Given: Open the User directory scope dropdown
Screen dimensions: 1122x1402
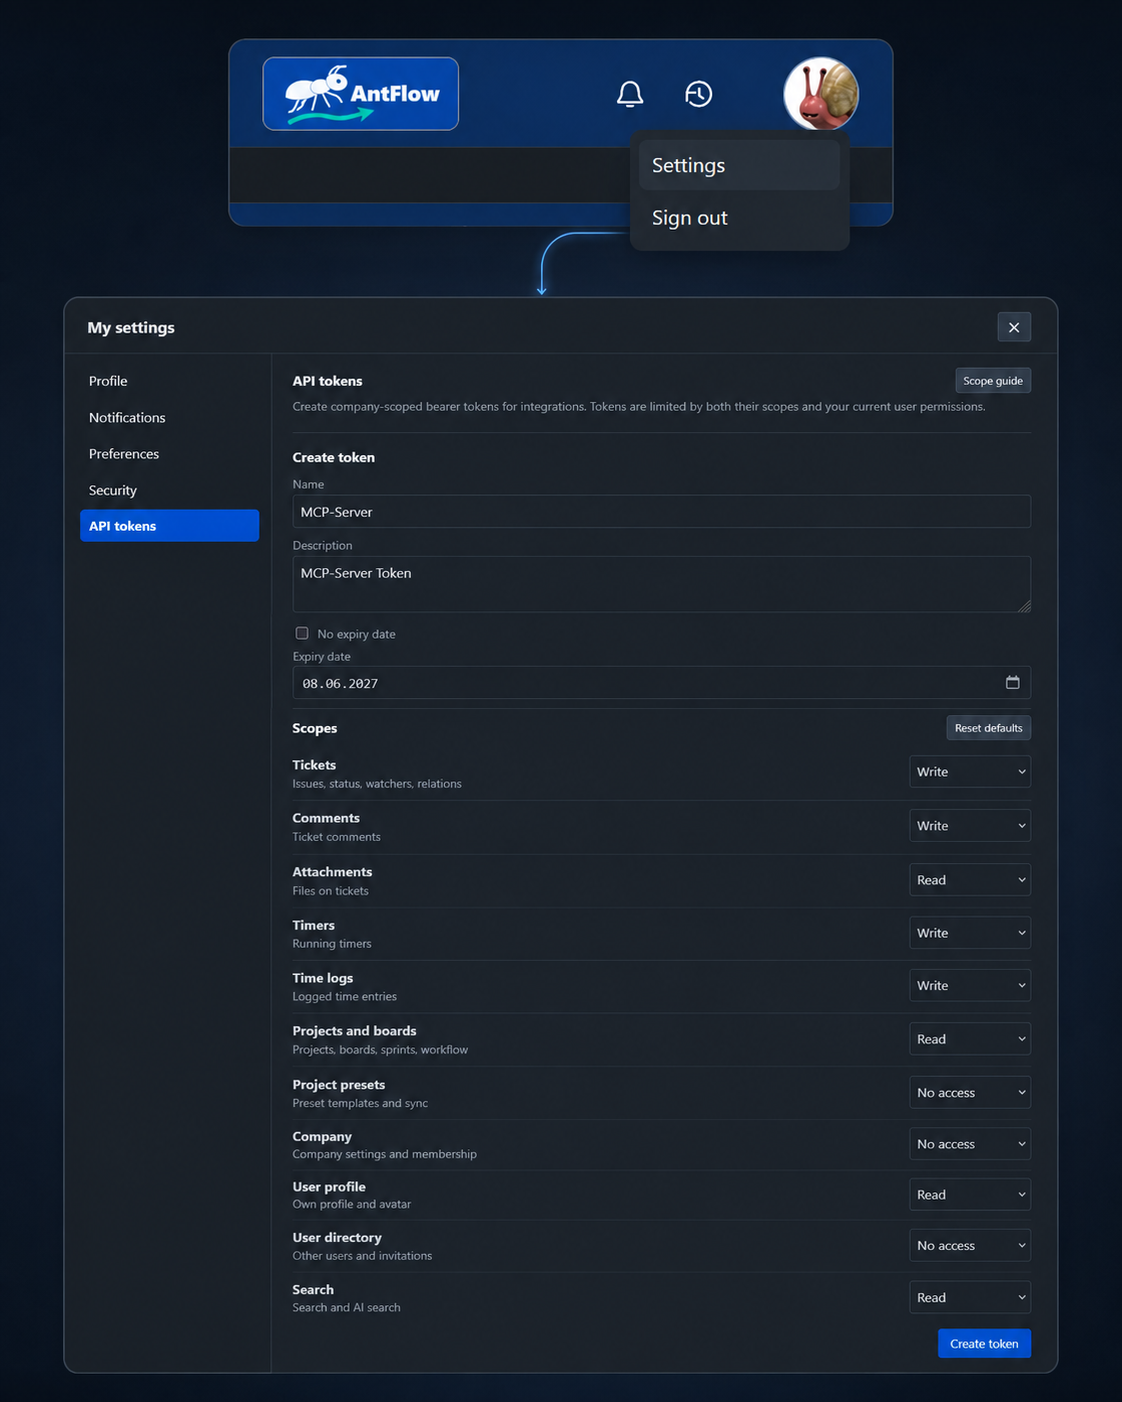Looking at the screenshot, I should coord(969,1246).
